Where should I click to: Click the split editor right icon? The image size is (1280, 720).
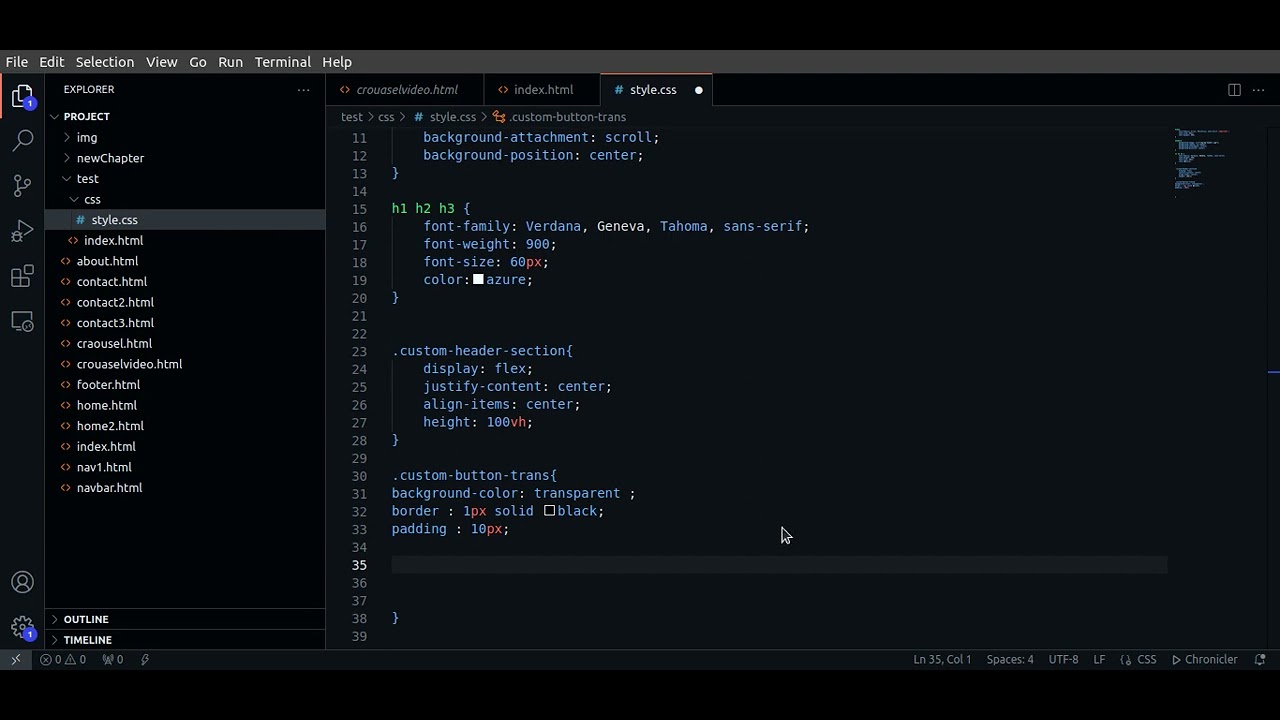pos(1234,90)
